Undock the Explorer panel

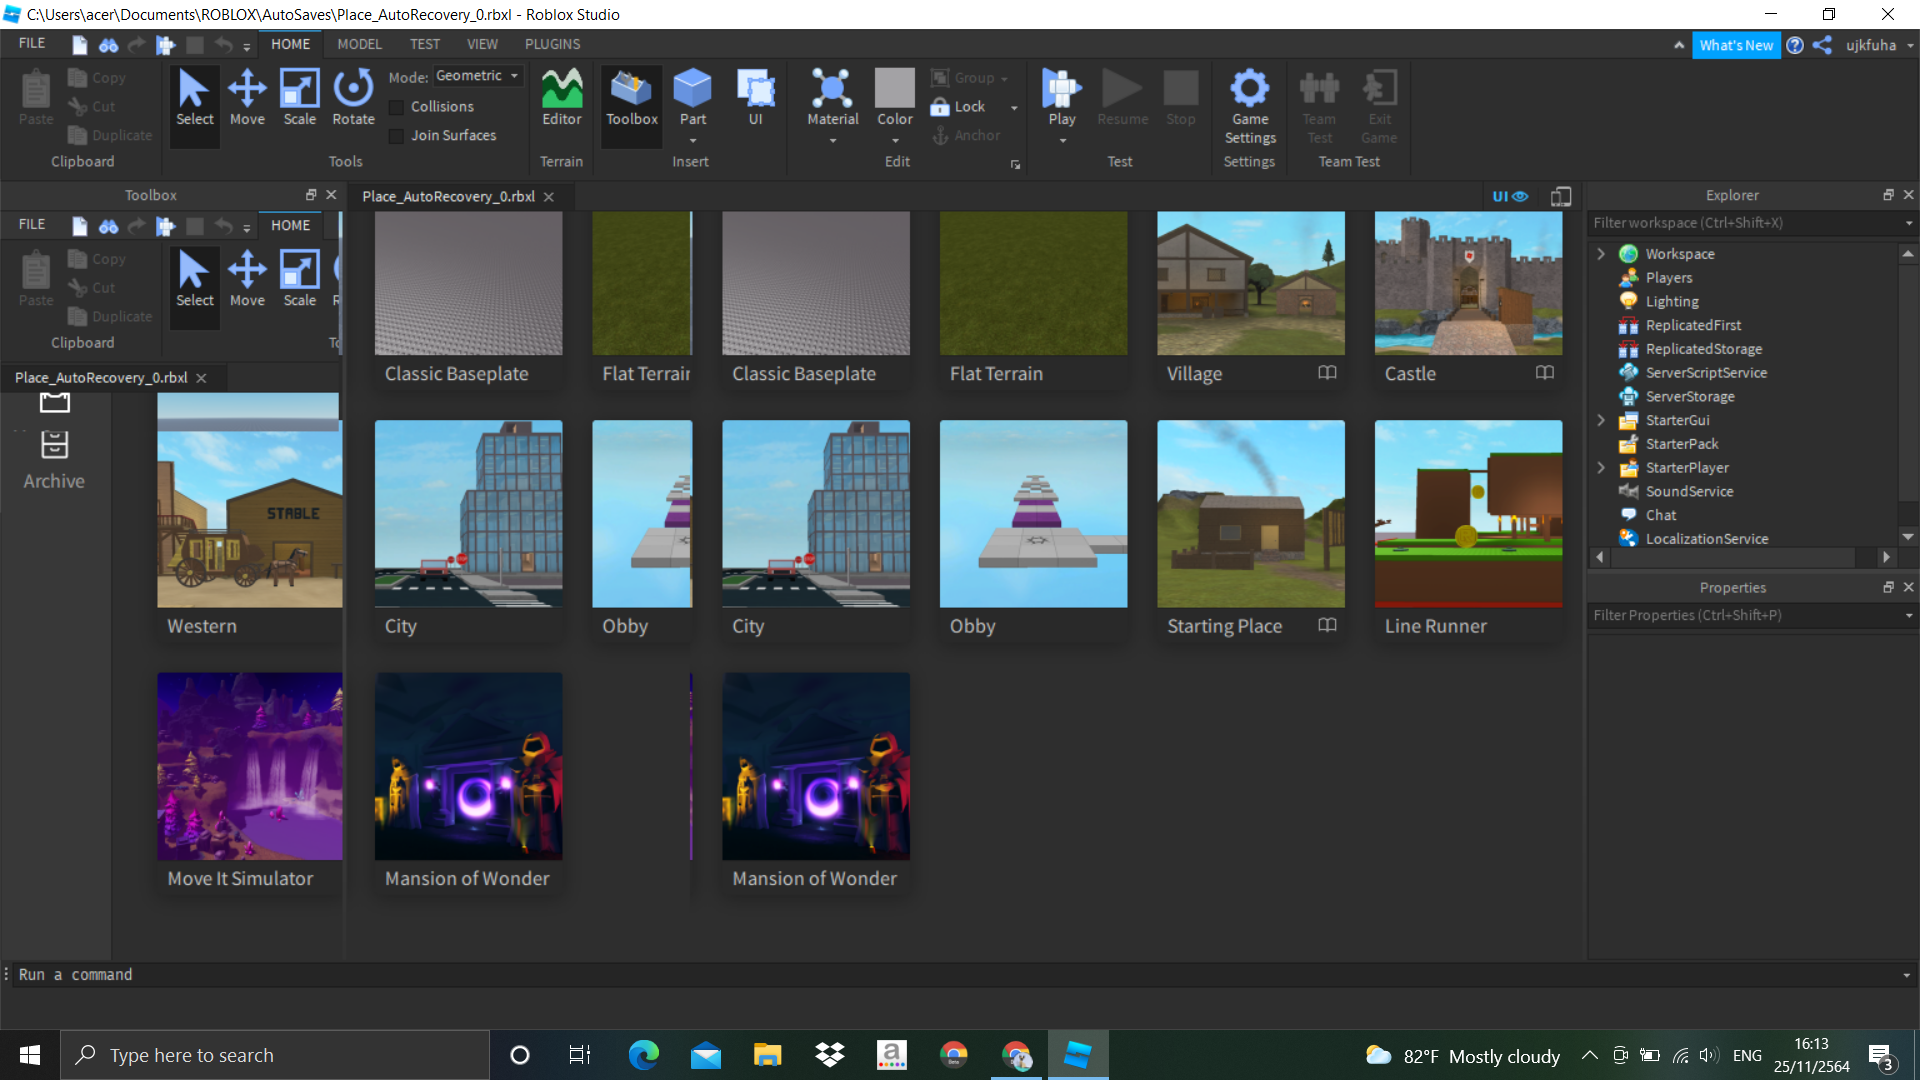(x=1888, y=195)
